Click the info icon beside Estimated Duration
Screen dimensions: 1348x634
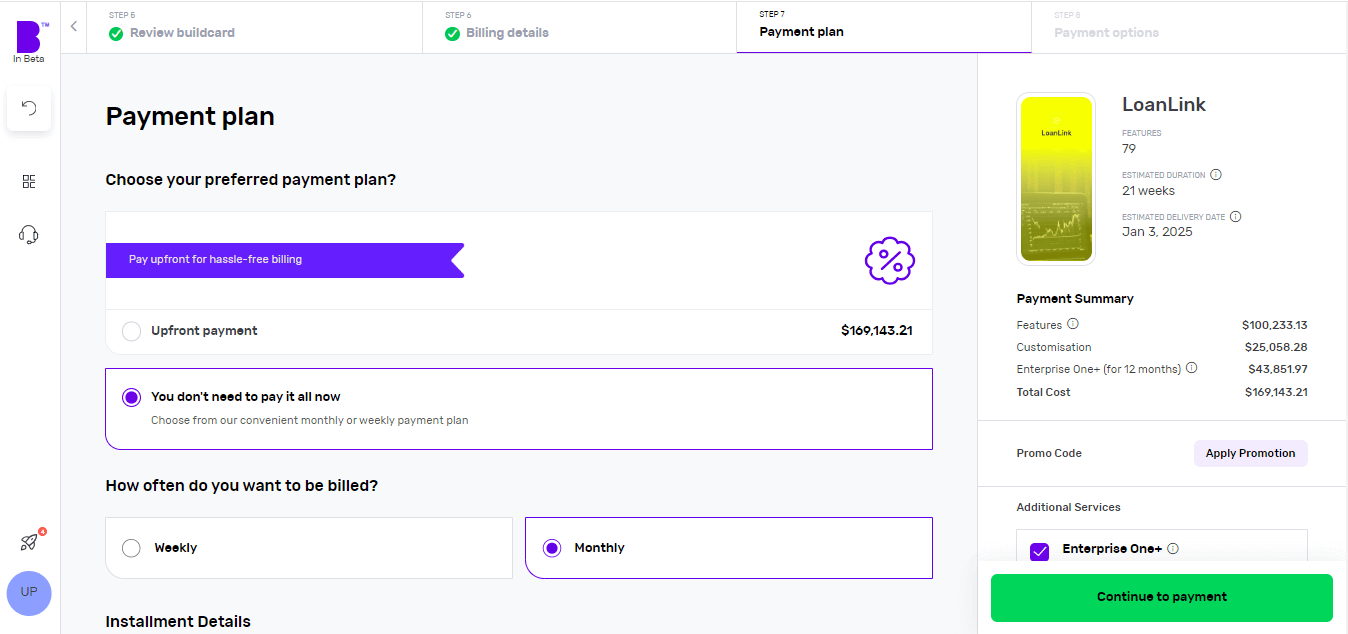tap(1216, 175)
